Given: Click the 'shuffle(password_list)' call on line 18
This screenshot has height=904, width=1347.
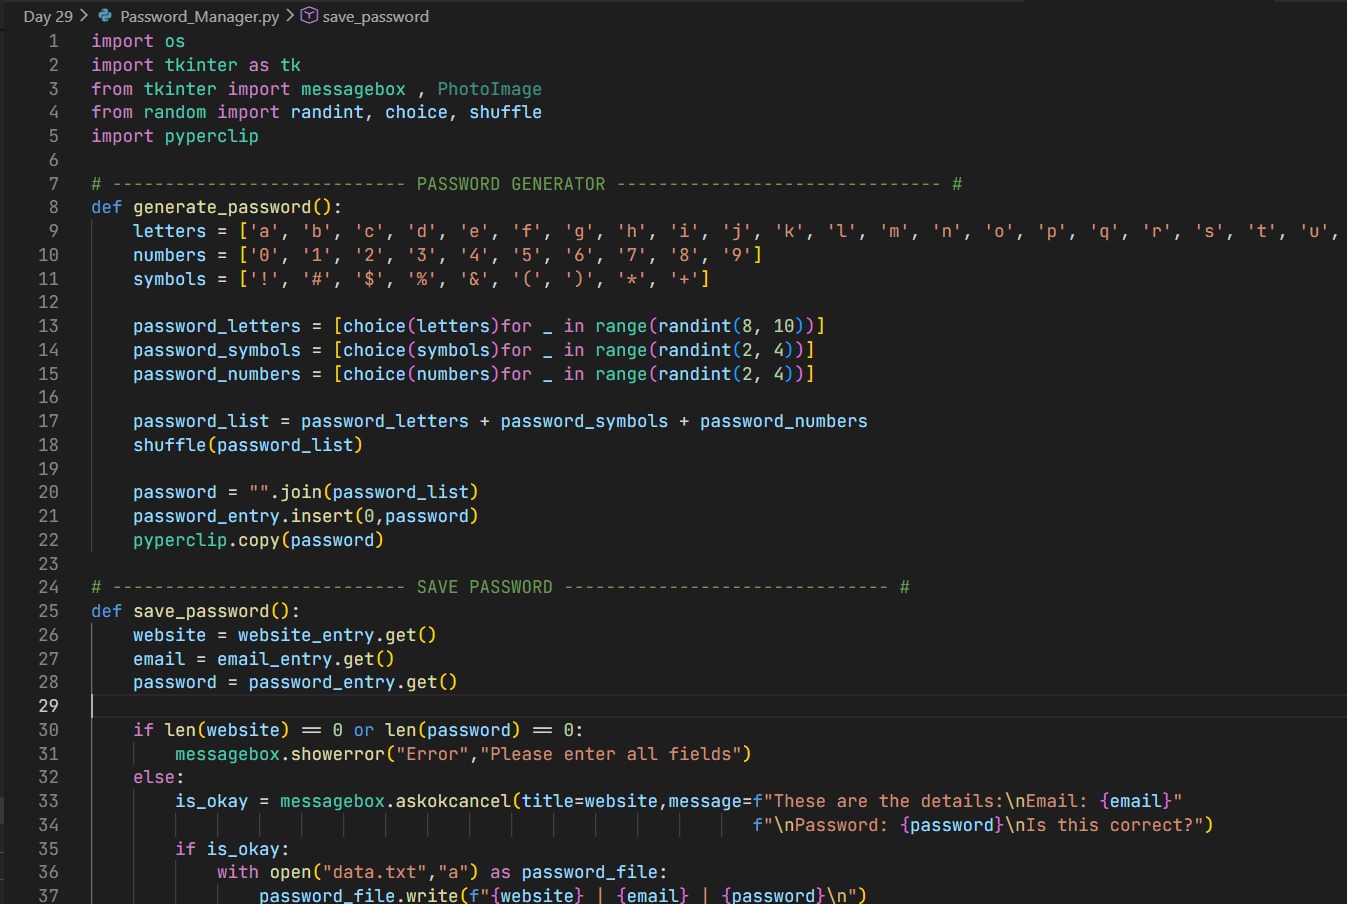Looking at the screenshot, I should (x=248, y=445).
